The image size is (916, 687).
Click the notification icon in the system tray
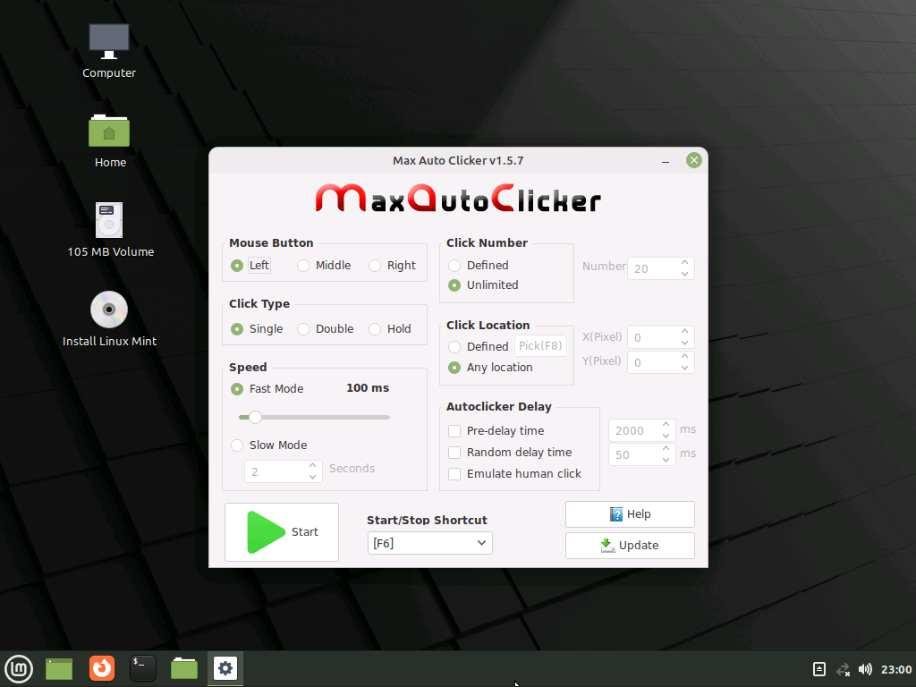tap(818, 668)
